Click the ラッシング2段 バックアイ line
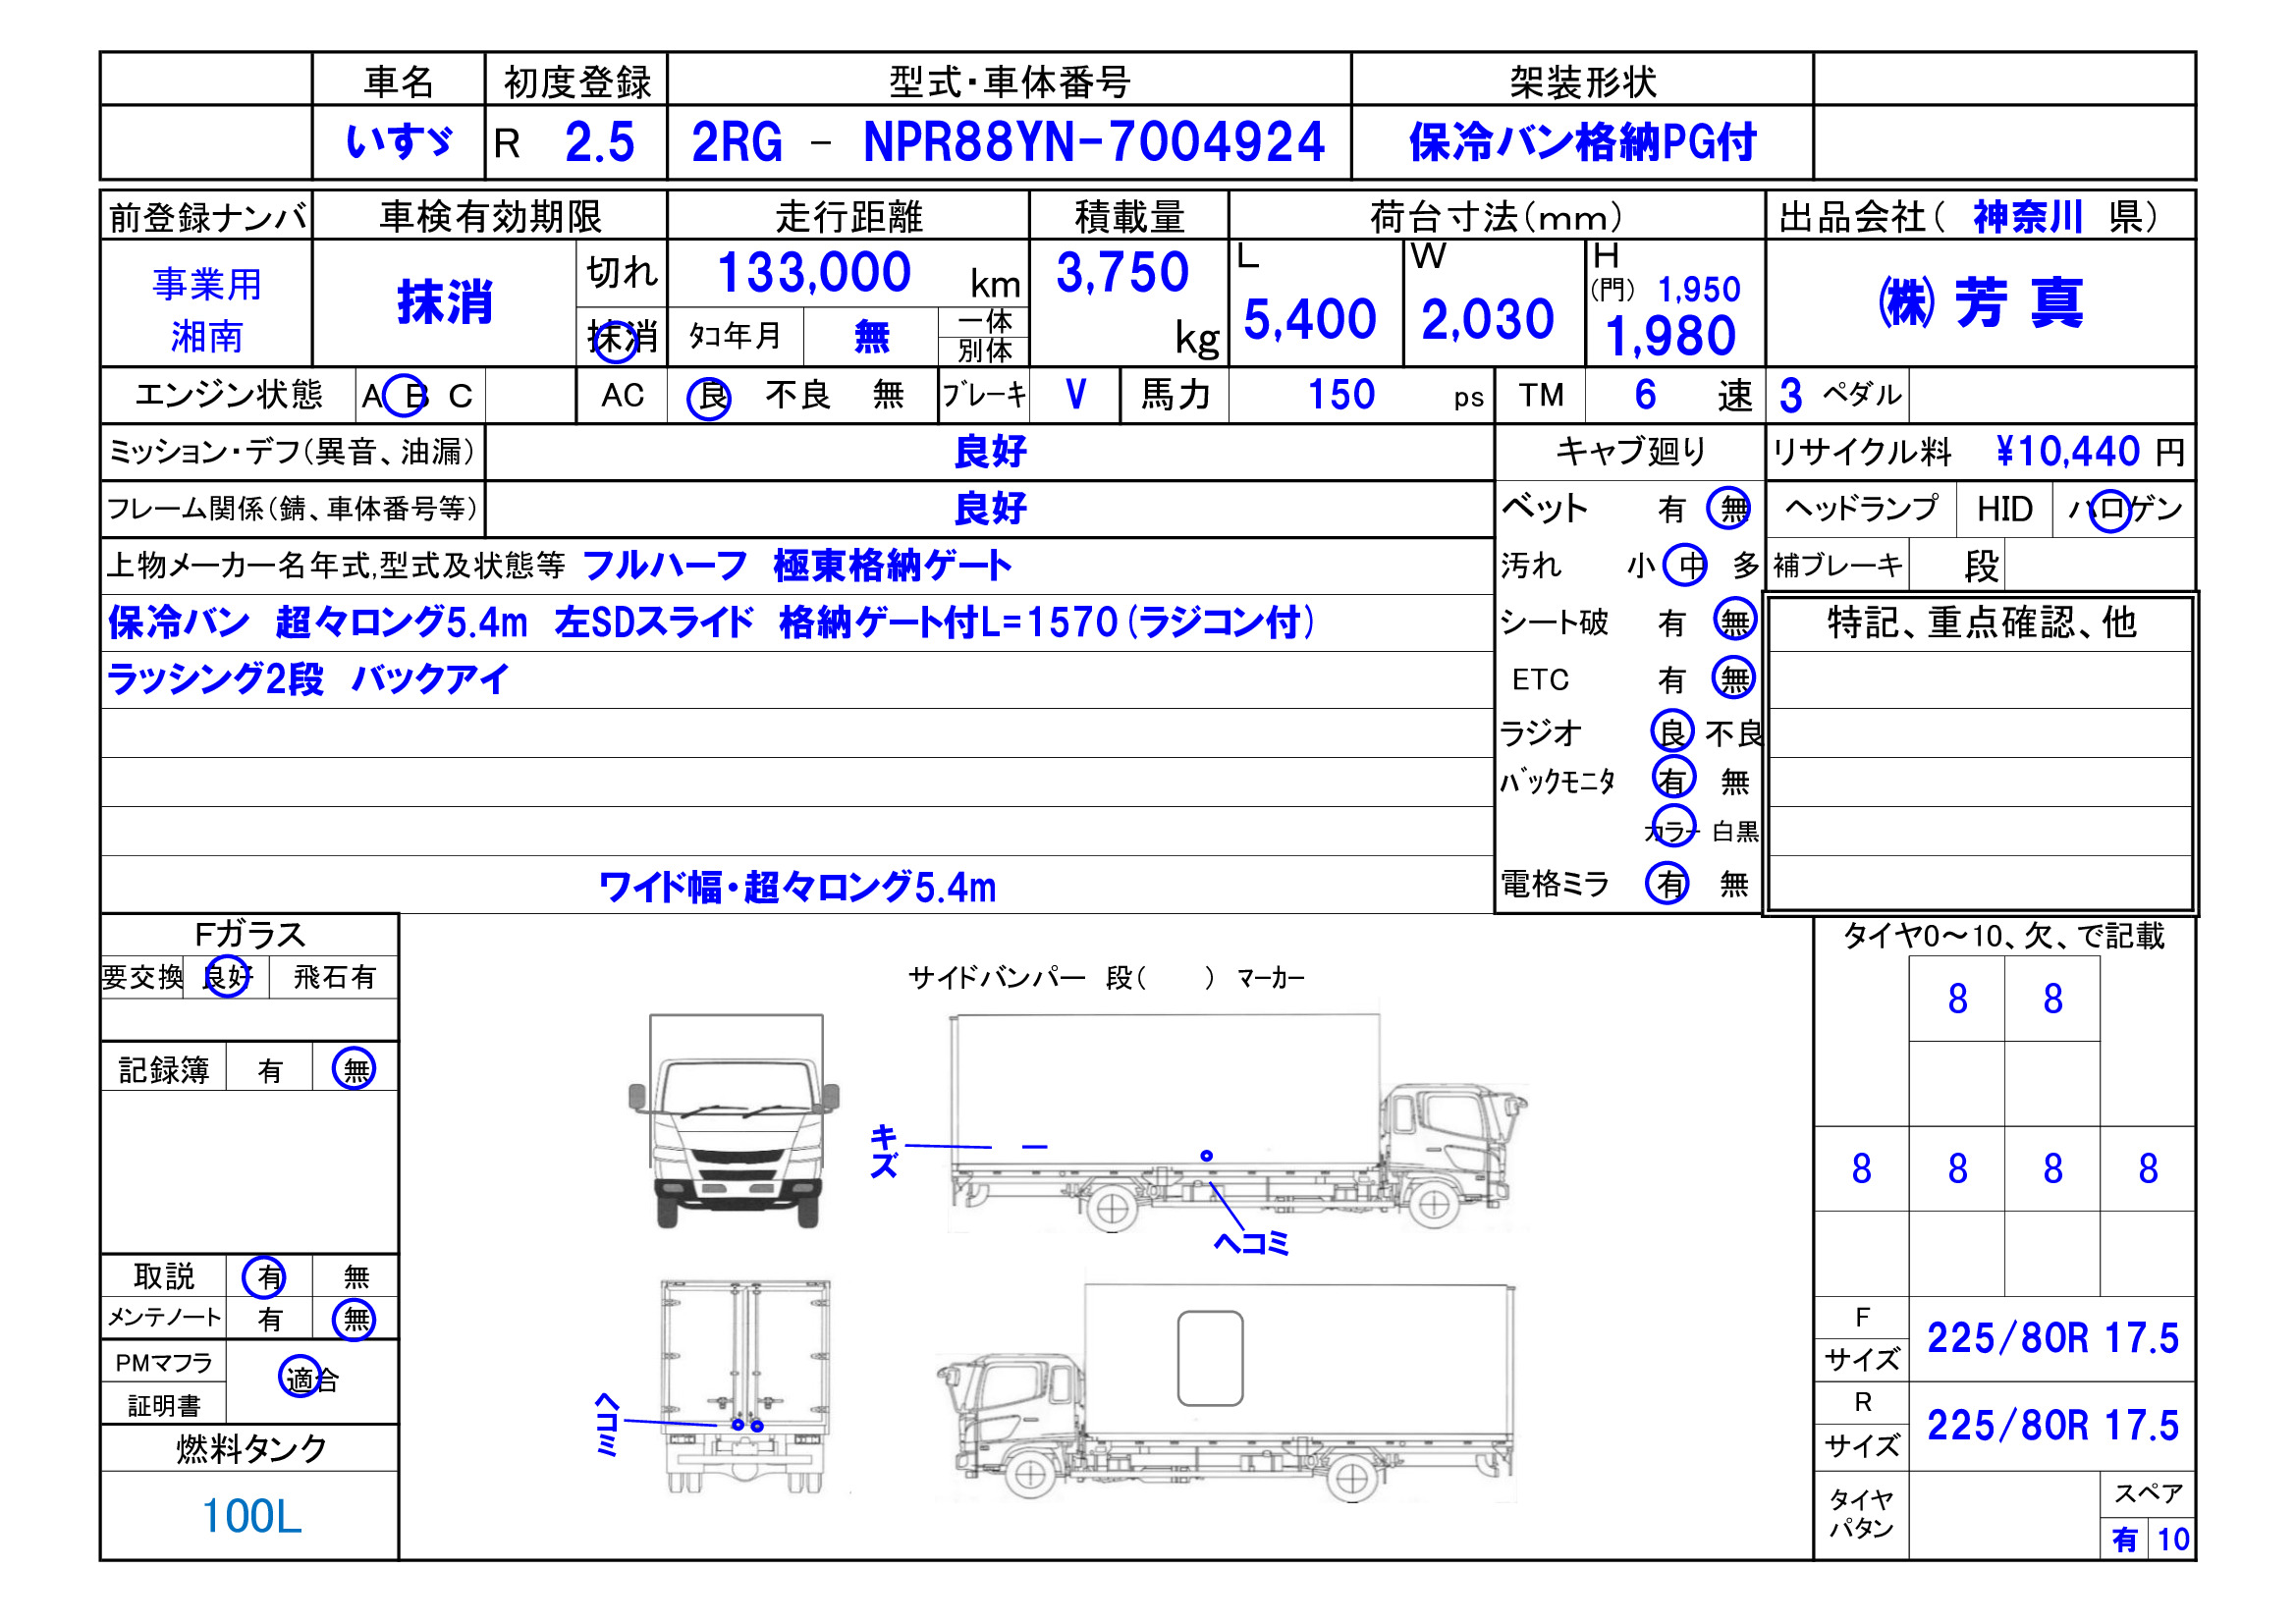This screenshot has height=1623, width=2296. [308, 680]
